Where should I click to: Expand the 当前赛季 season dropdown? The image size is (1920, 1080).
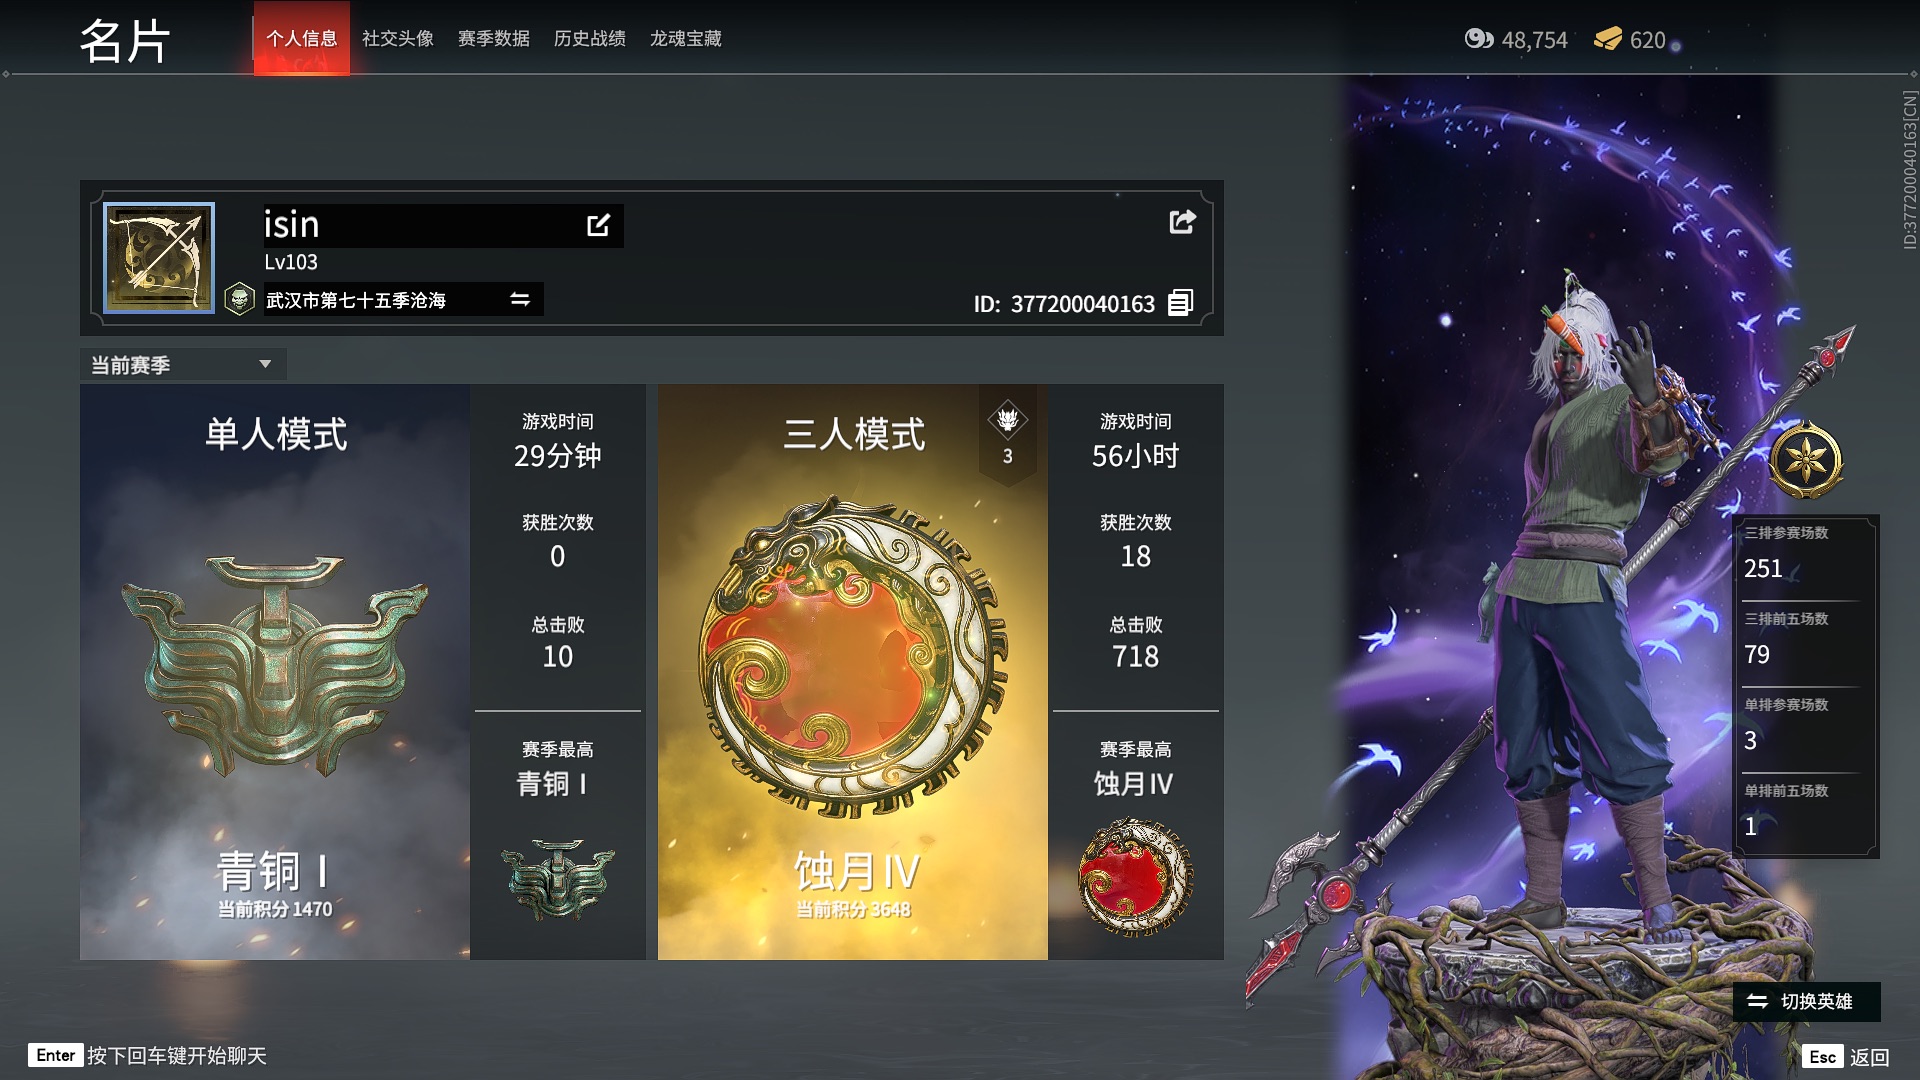[178, 364]
